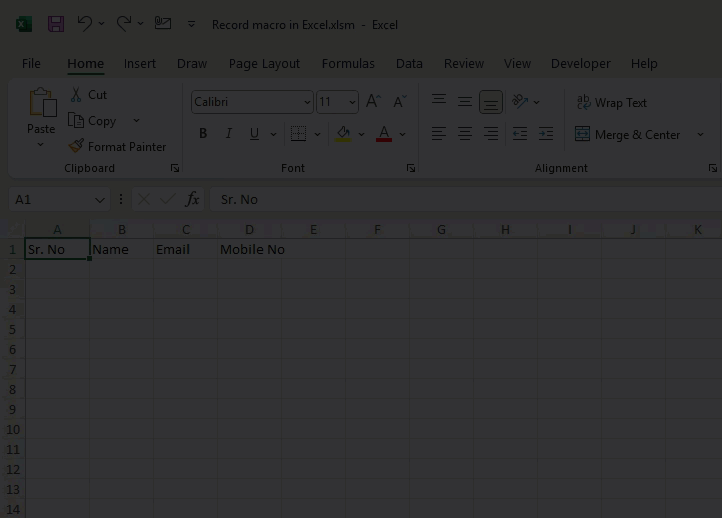Viewport: 722px width, 518px height.
Task: Click the Insert Function fx icon
Action: click(192, 199)
